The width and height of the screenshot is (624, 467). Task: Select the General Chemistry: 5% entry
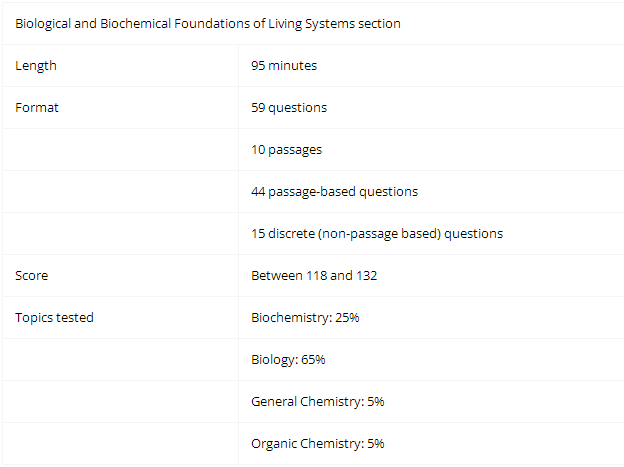point(318,402)
